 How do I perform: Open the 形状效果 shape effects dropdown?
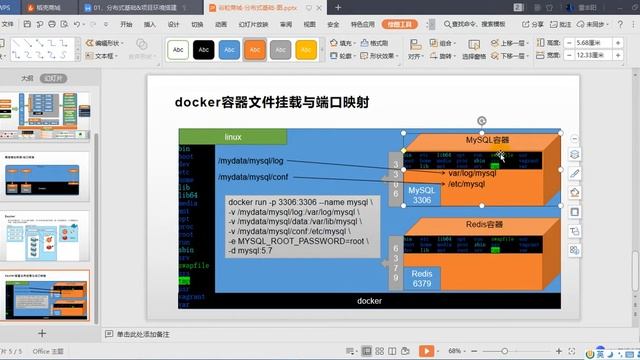(x=380, y=56)
